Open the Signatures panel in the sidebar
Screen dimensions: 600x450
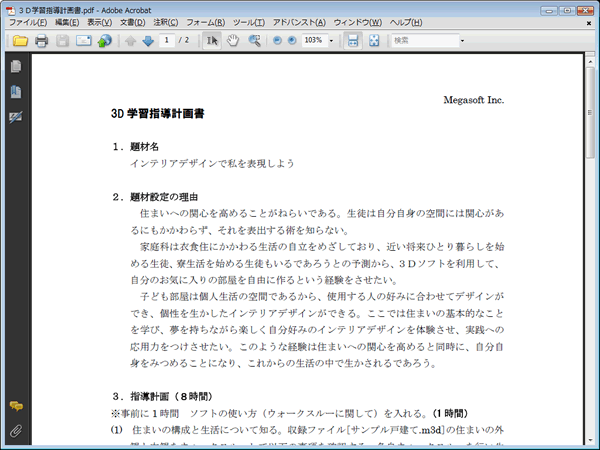point(15,117)
